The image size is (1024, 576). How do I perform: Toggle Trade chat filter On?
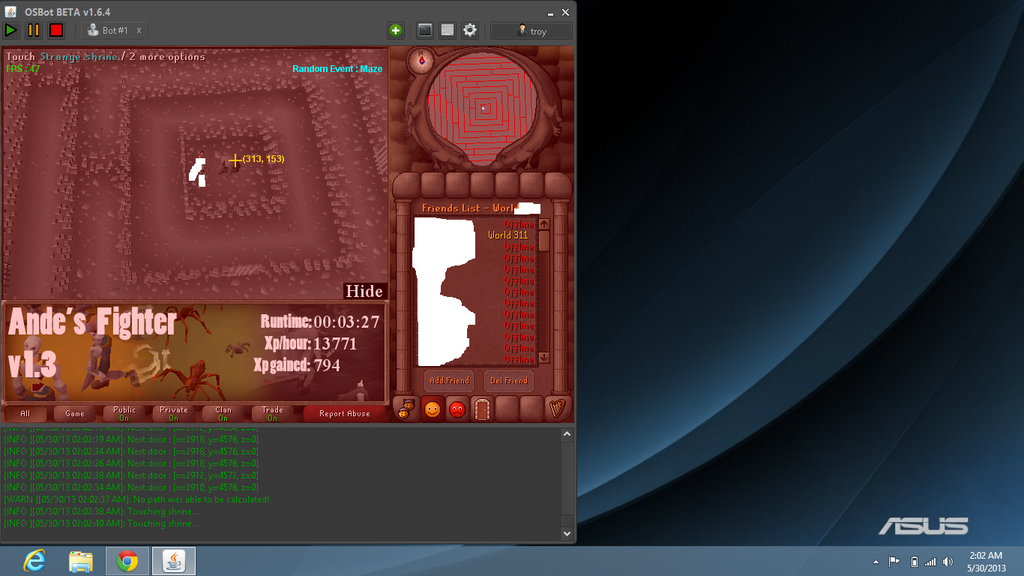(272, 413)
